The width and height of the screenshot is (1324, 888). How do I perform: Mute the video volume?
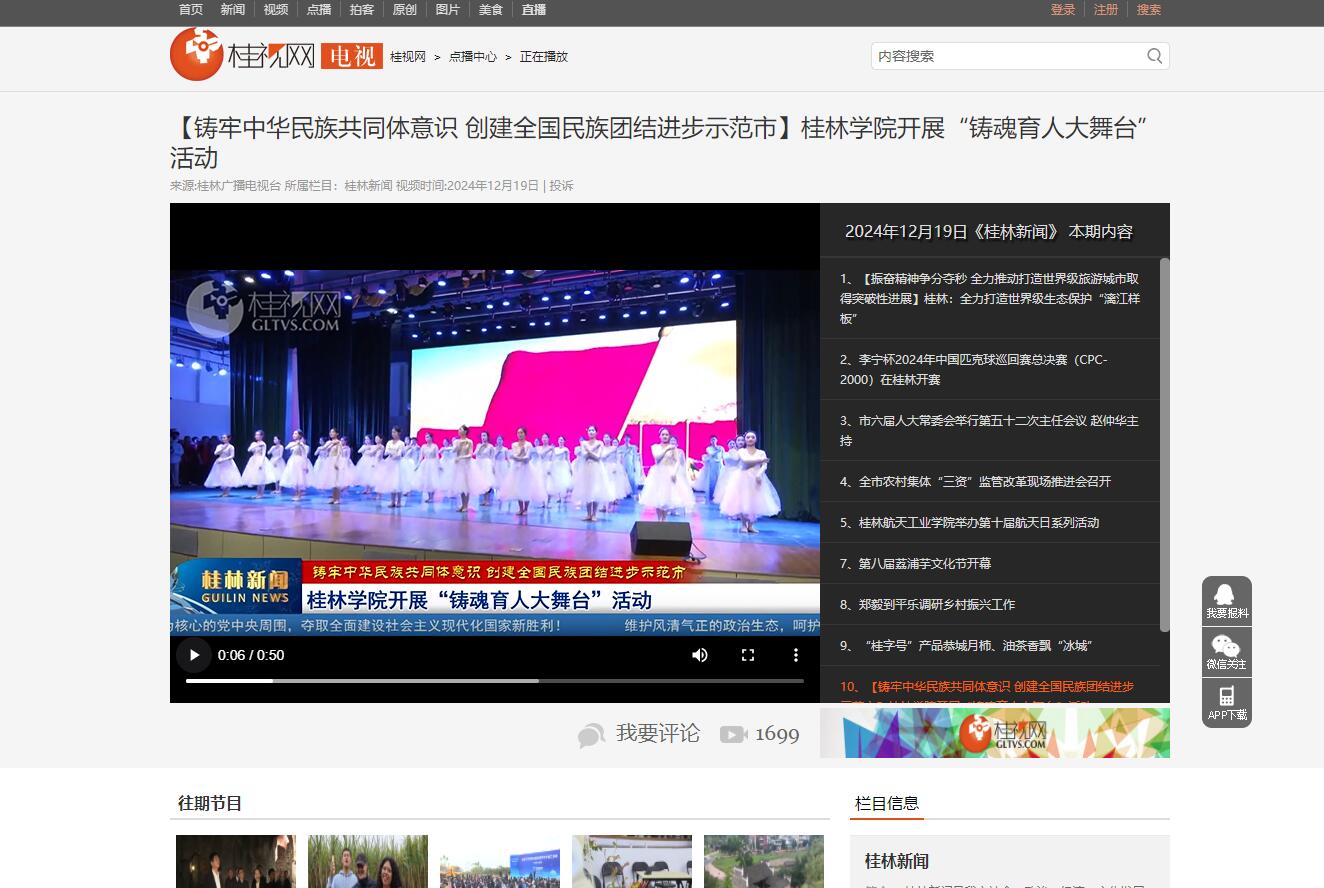point(700,655)
